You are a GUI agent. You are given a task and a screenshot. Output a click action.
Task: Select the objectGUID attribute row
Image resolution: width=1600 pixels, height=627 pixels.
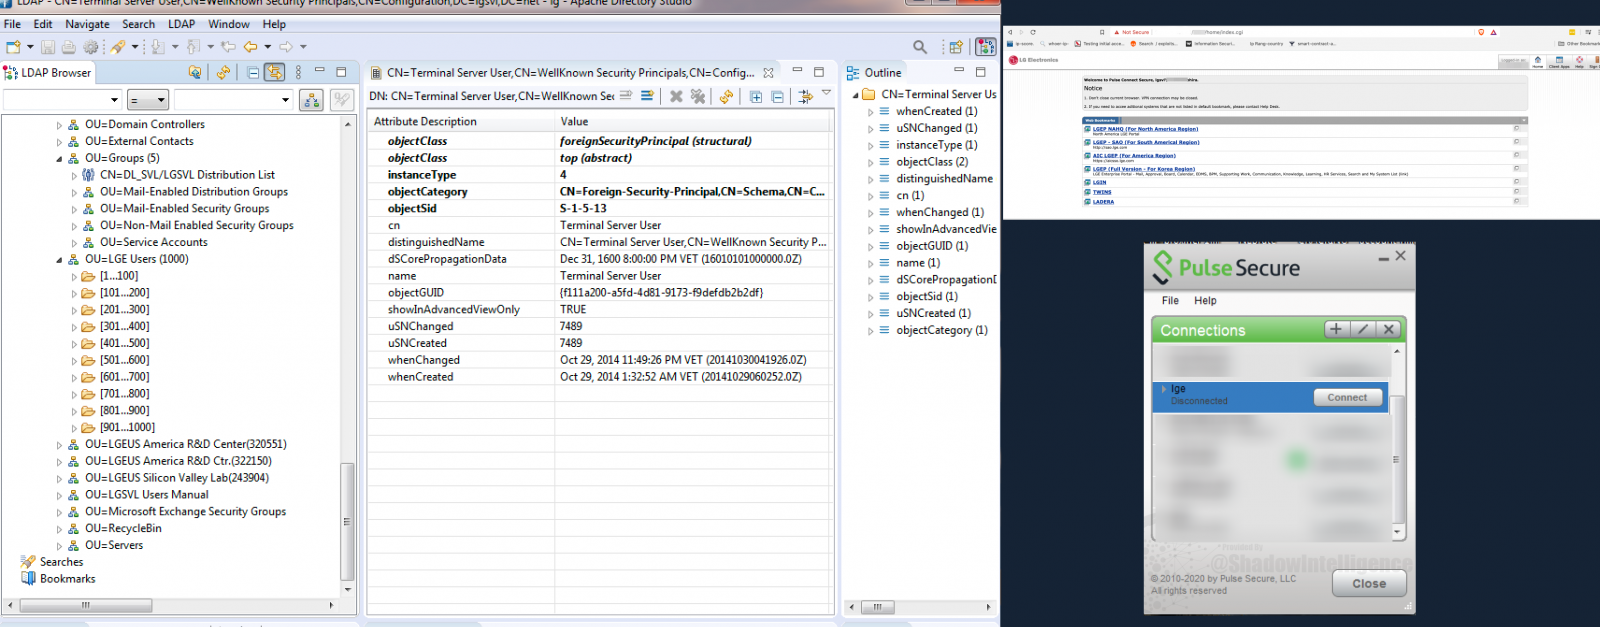click(598, 292)
